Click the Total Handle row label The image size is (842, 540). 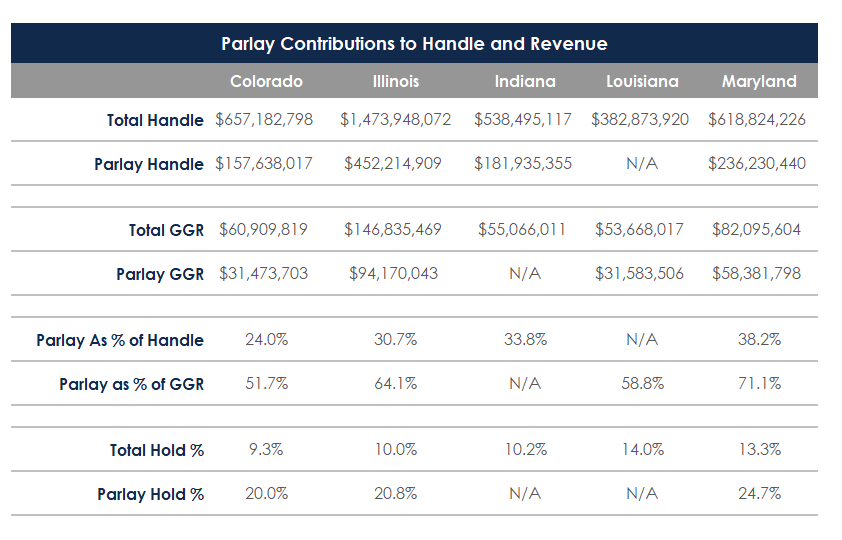click(155, 120)
